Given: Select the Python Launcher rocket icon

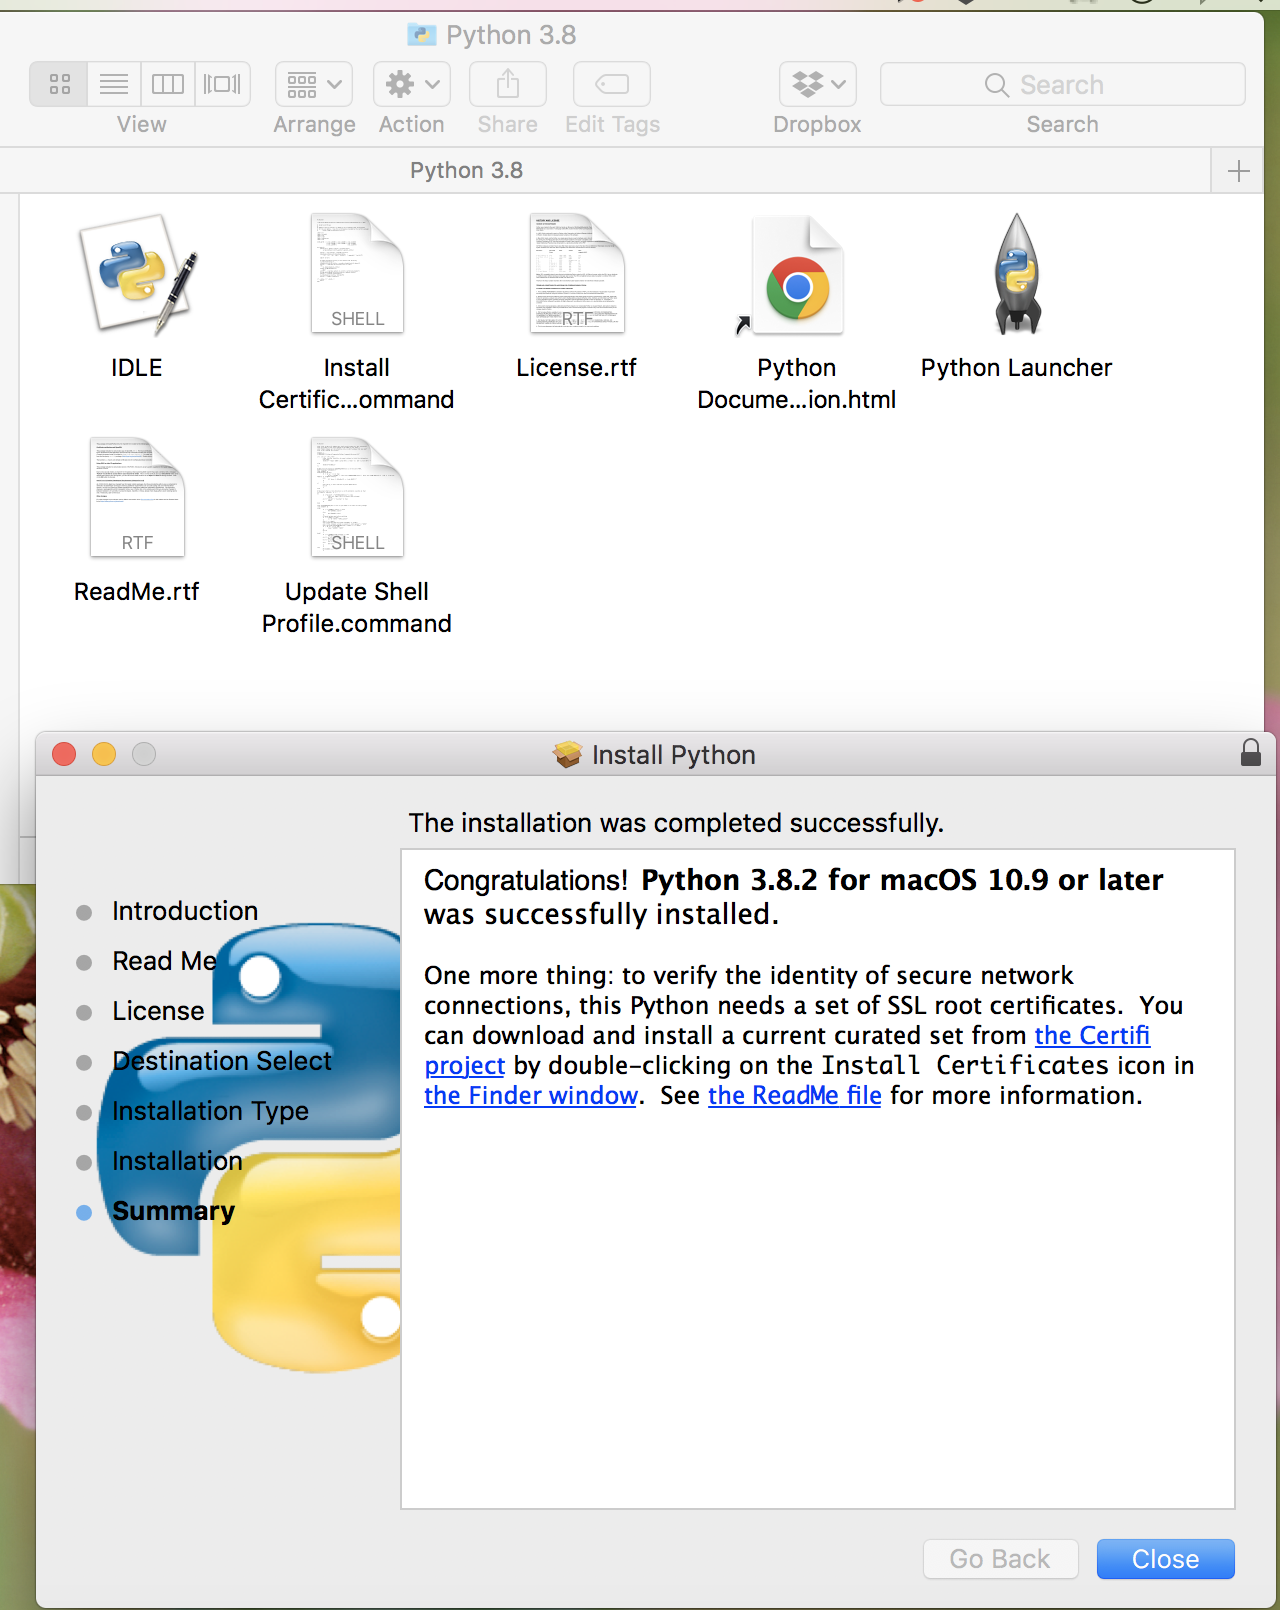Looking at the screenshot, I should tap(1017, 273).
